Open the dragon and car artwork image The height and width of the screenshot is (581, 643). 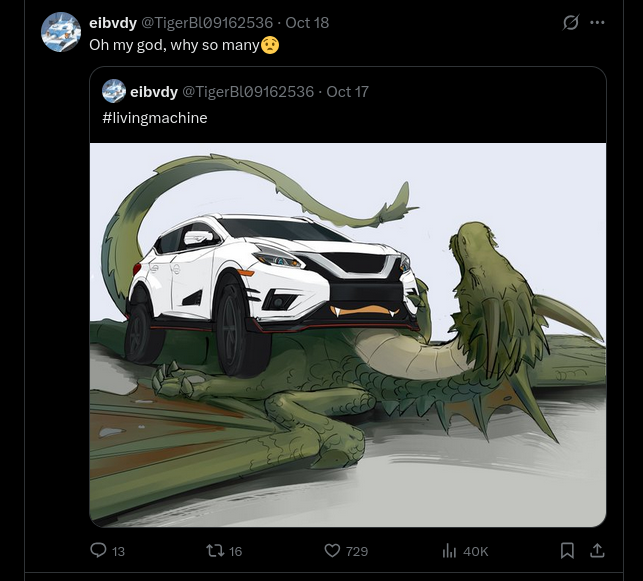point(348,334)
